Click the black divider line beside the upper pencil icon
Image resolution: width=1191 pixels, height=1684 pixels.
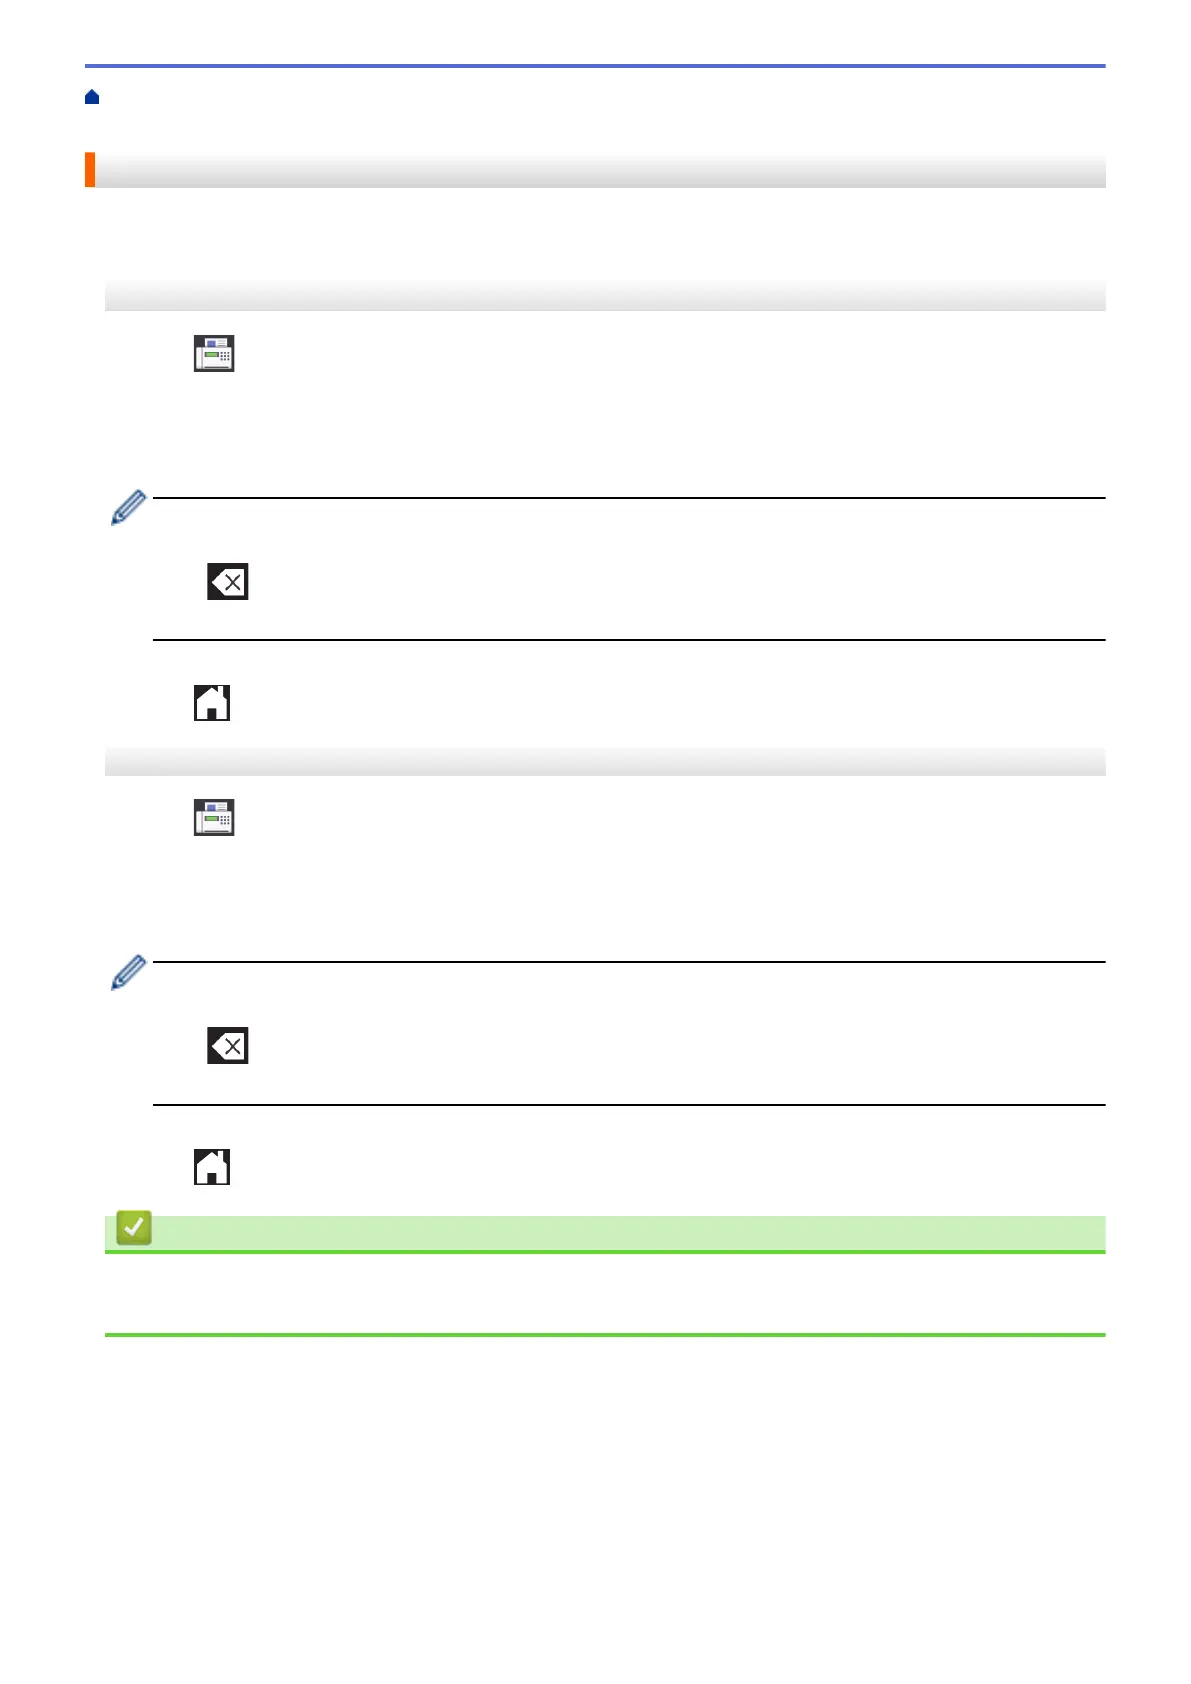click(x=629, y=498)
